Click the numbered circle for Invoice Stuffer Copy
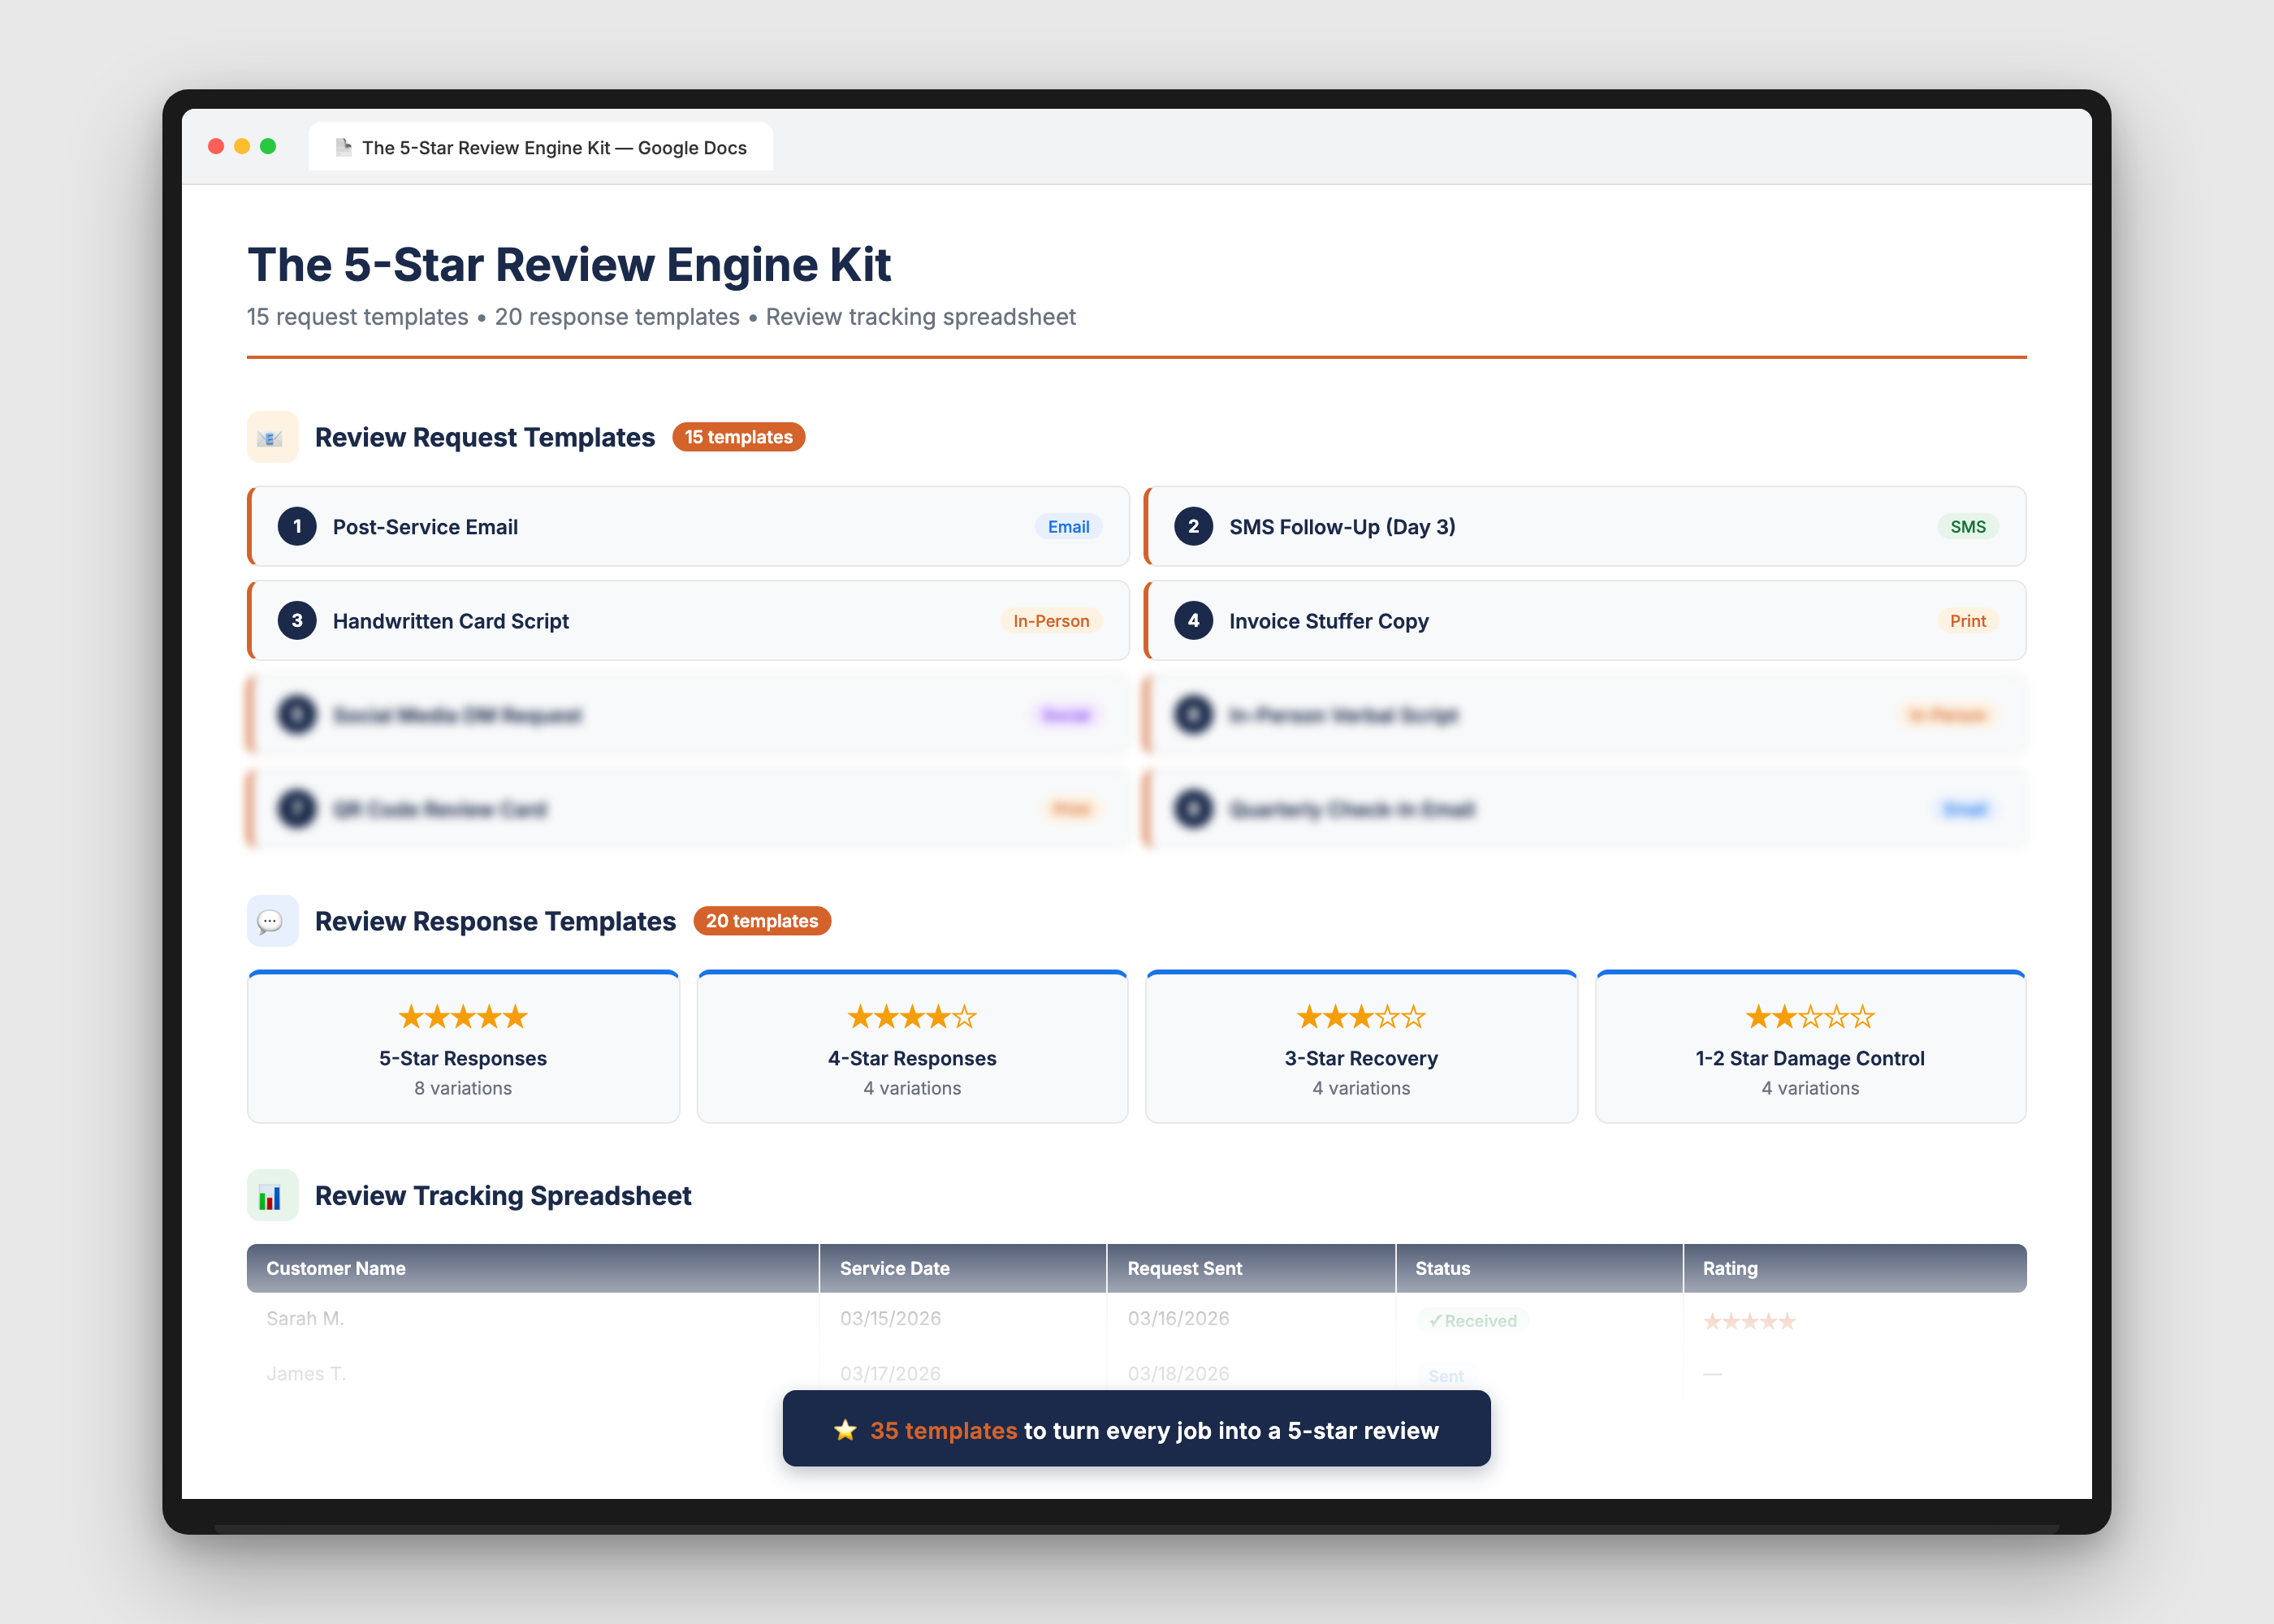The width and height of the screenshot is (2274, 1624). (x=1192, y=620)
